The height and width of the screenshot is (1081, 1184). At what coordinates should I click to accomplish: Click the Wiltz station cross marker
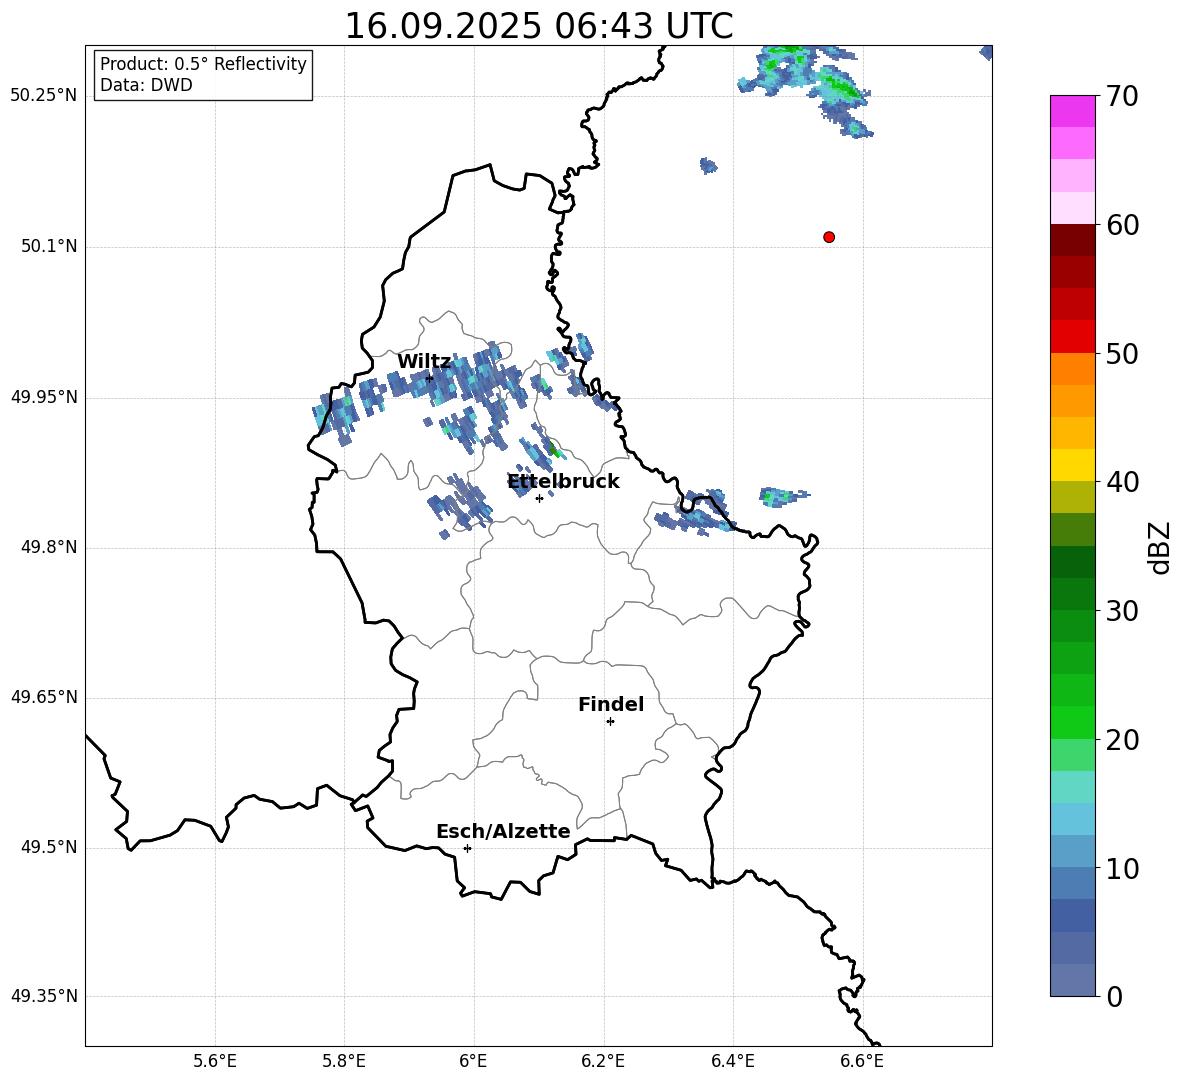[x=429, y=378]
